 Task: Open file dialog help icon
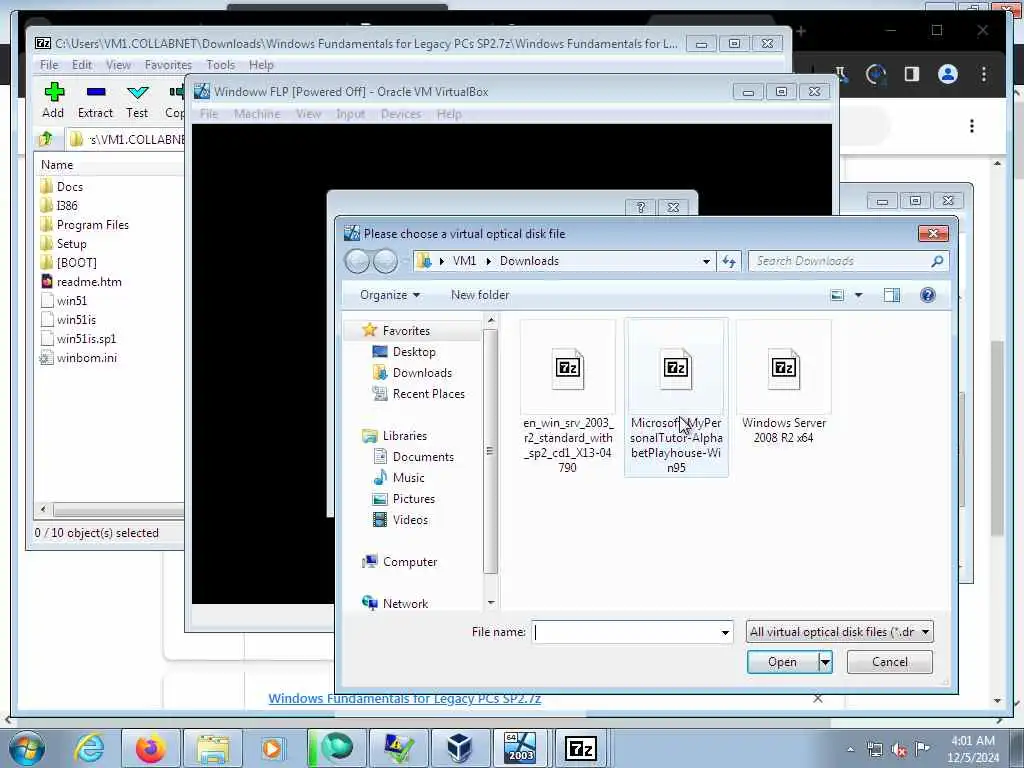pyautogui.click(x=927, y=295)
